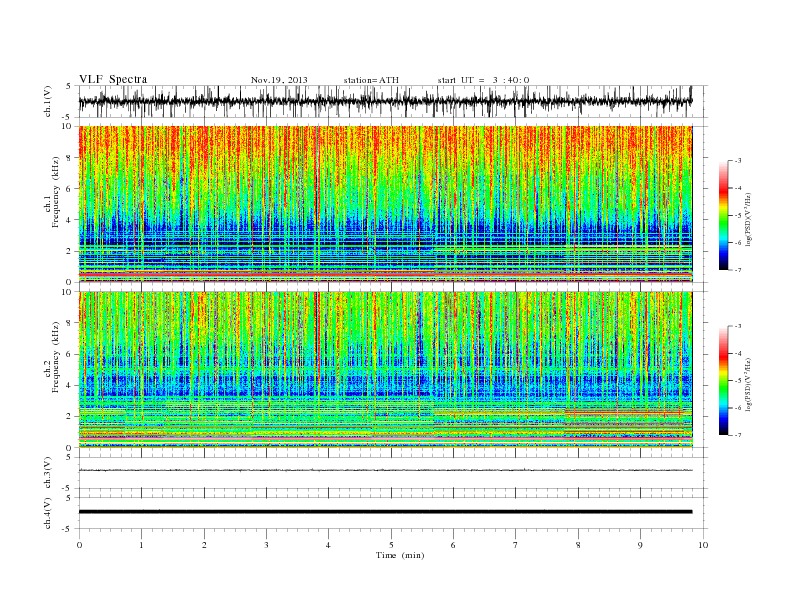Click the thick ch.4 signal trace
Viewport: 792px width, 612px height.
coord(385,512)
